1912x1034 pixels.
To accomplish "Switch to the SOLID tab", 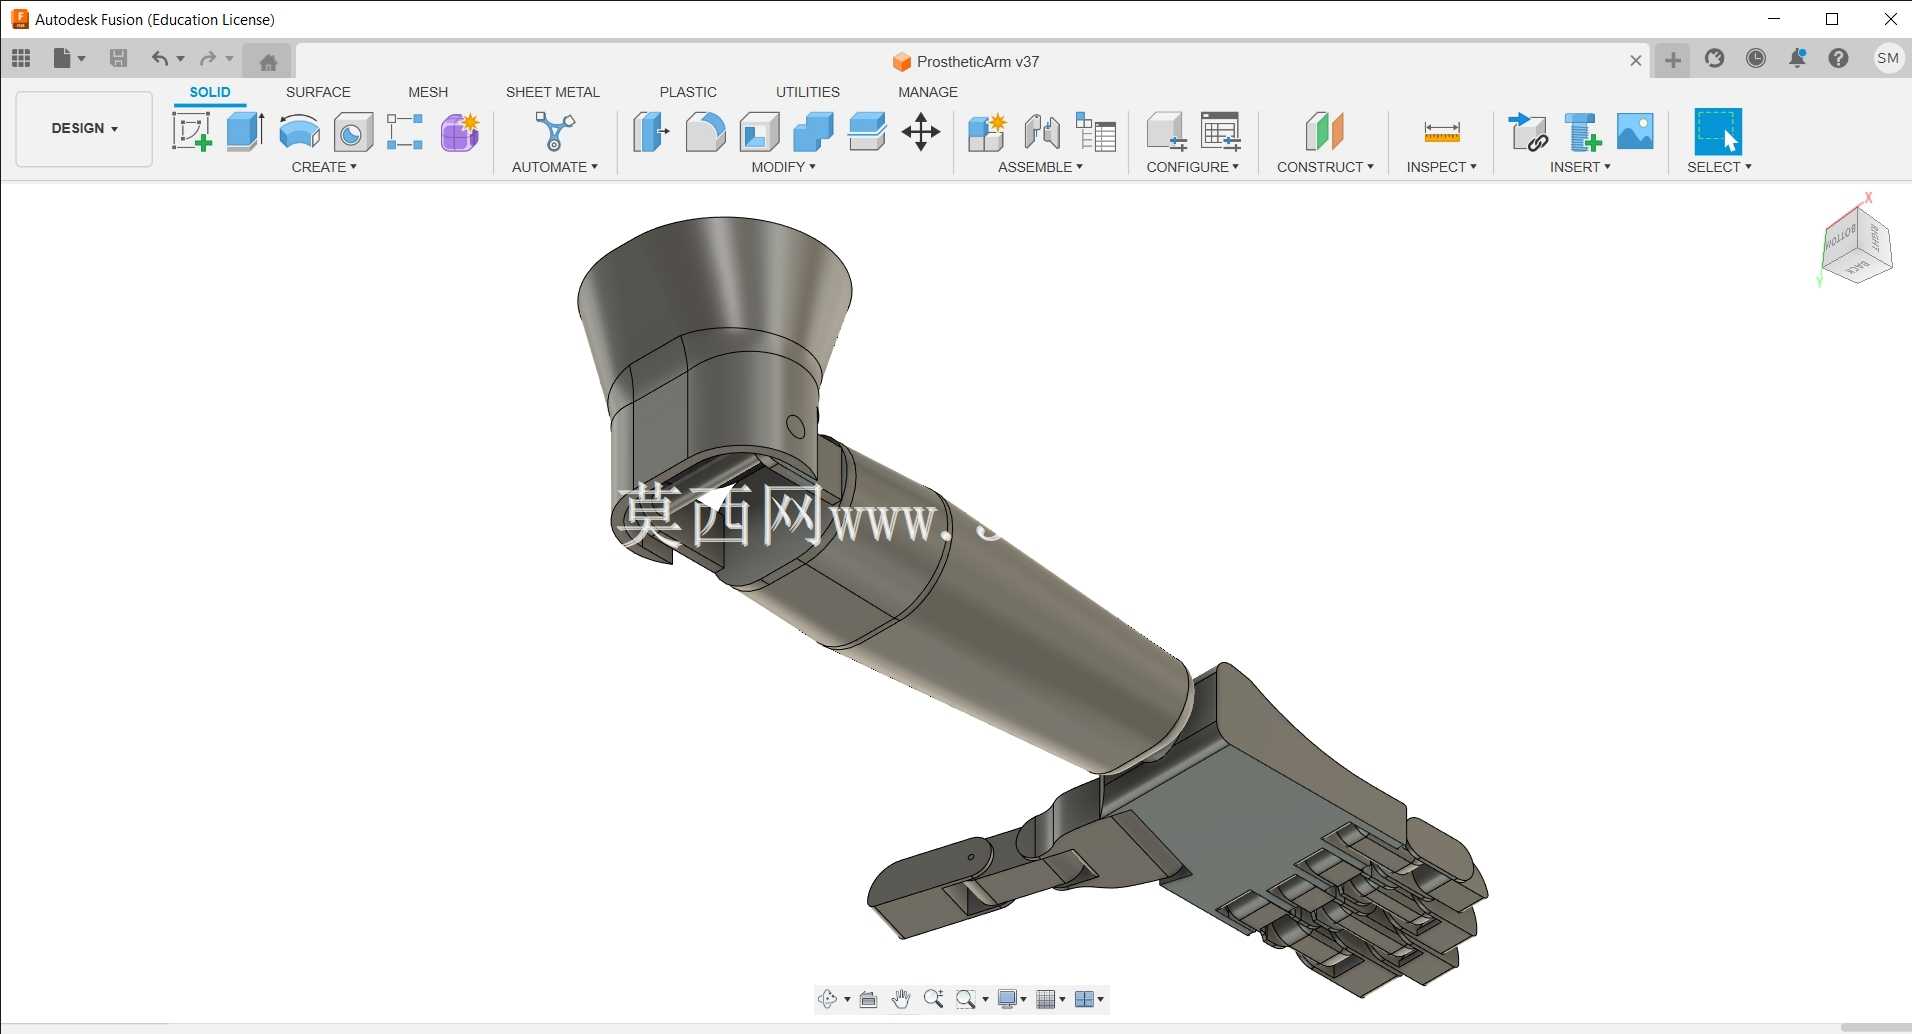I will point(210,92).
